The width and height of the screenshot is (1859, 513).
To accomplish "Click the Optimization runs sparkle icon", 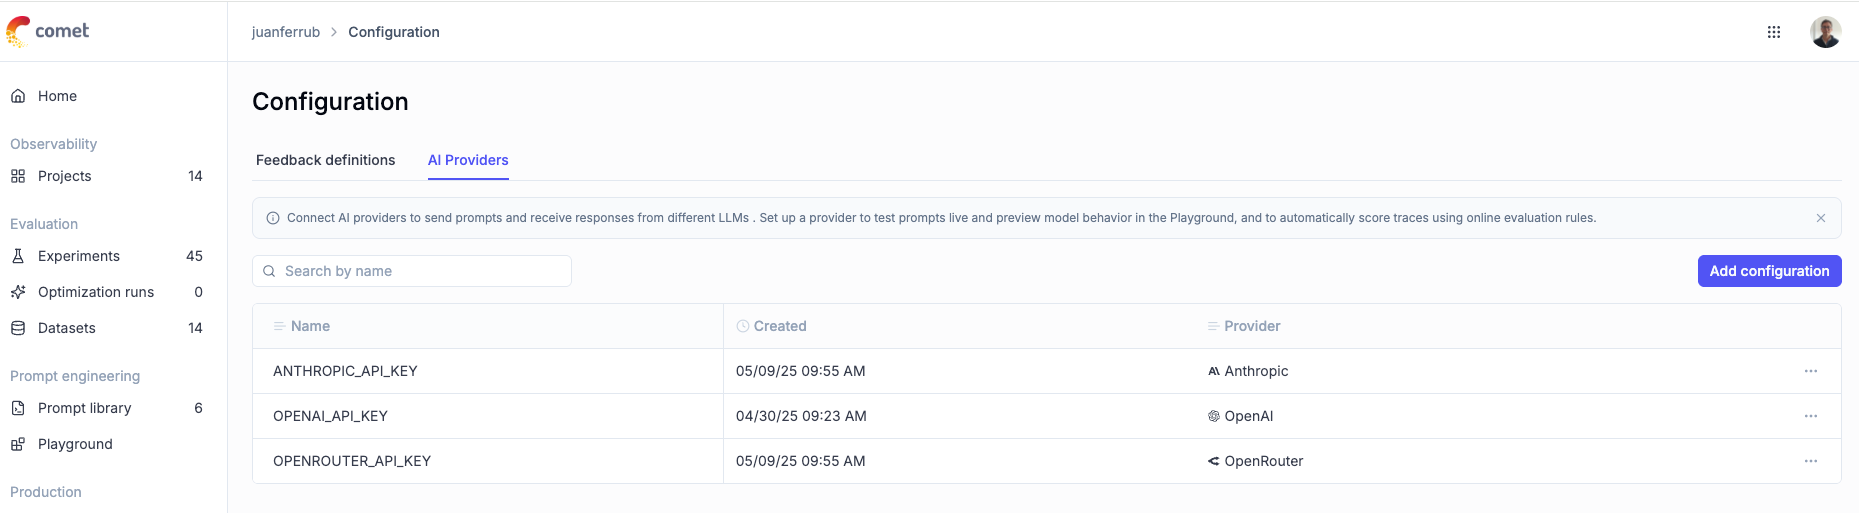I will point(18,292).
